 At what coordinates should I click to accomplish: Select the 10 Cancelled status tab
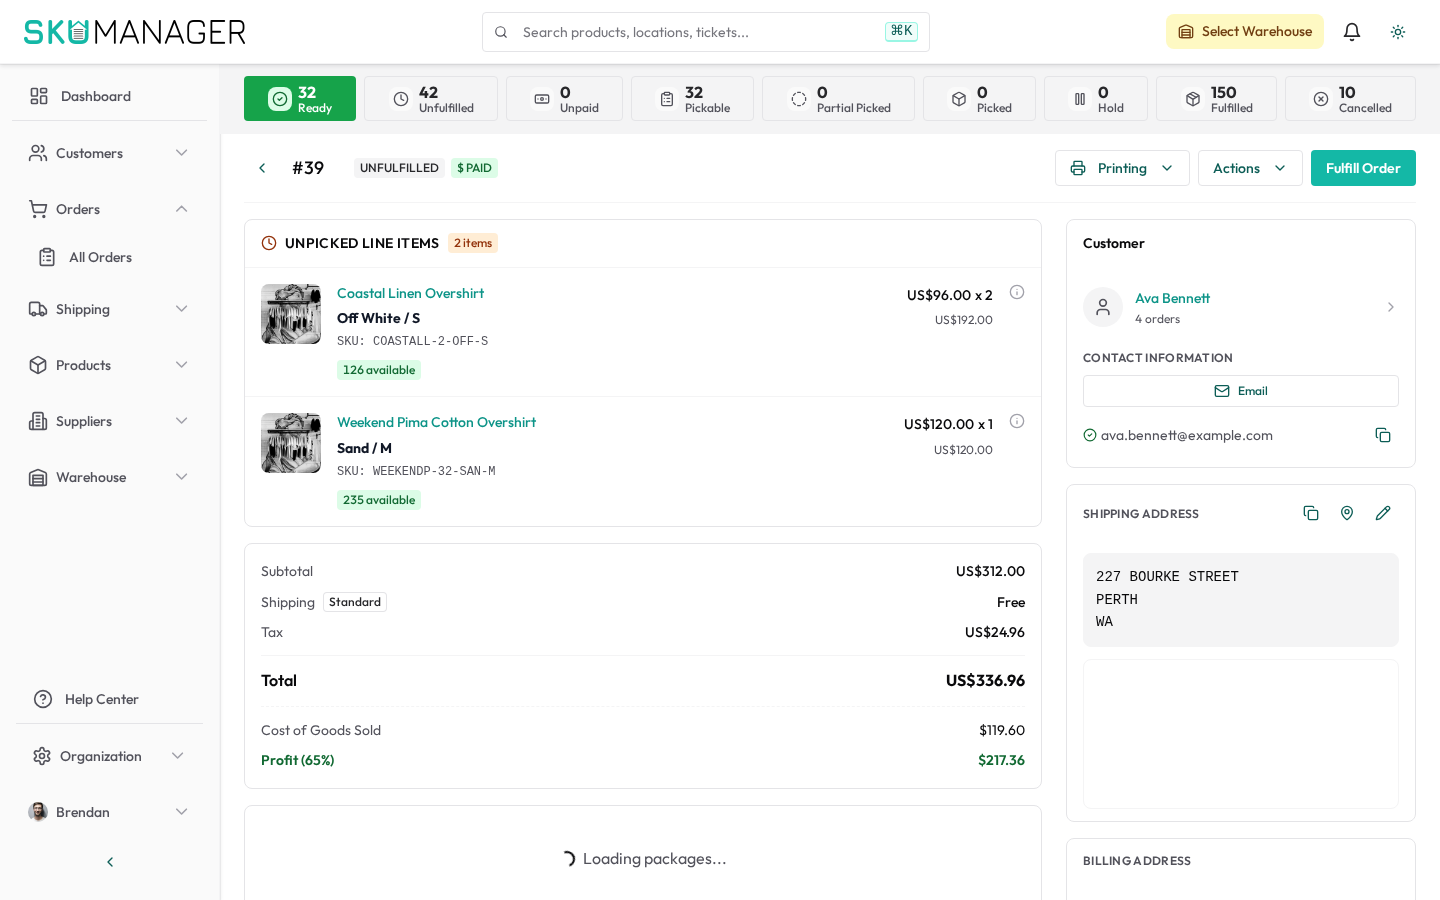coord(1350,99)
